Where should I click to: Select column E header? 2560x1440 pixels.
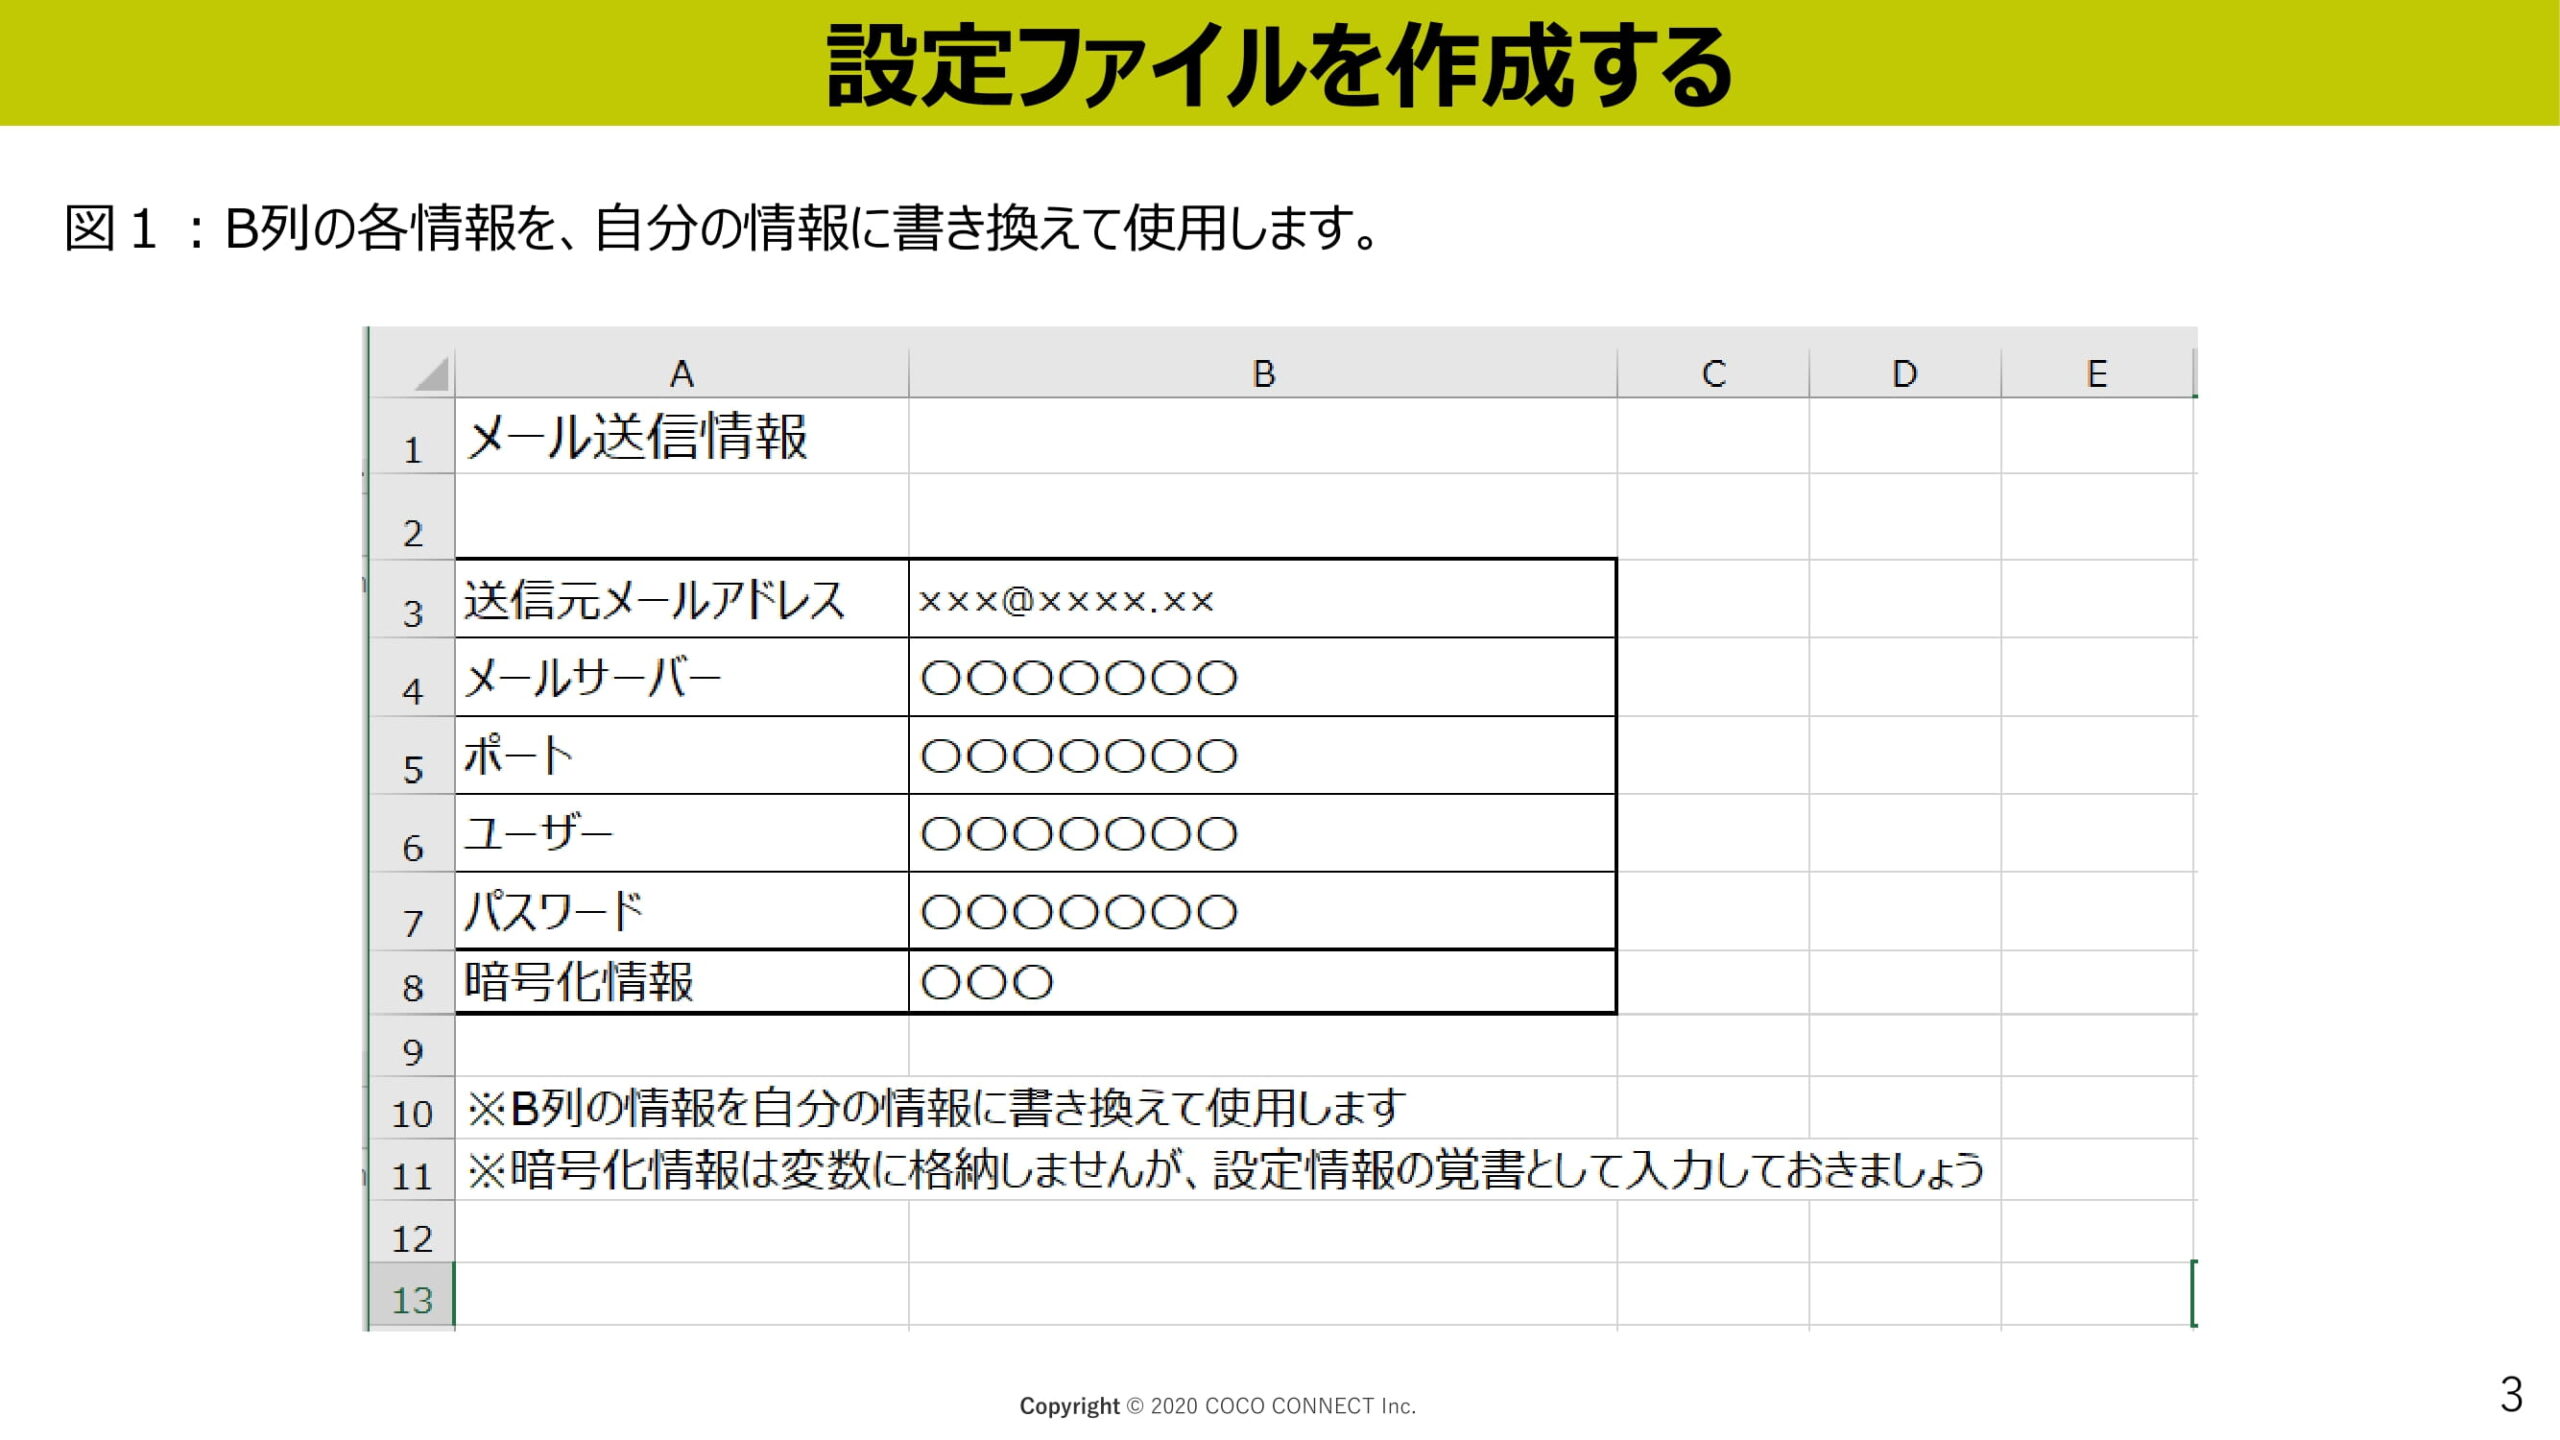(2097, 373)
